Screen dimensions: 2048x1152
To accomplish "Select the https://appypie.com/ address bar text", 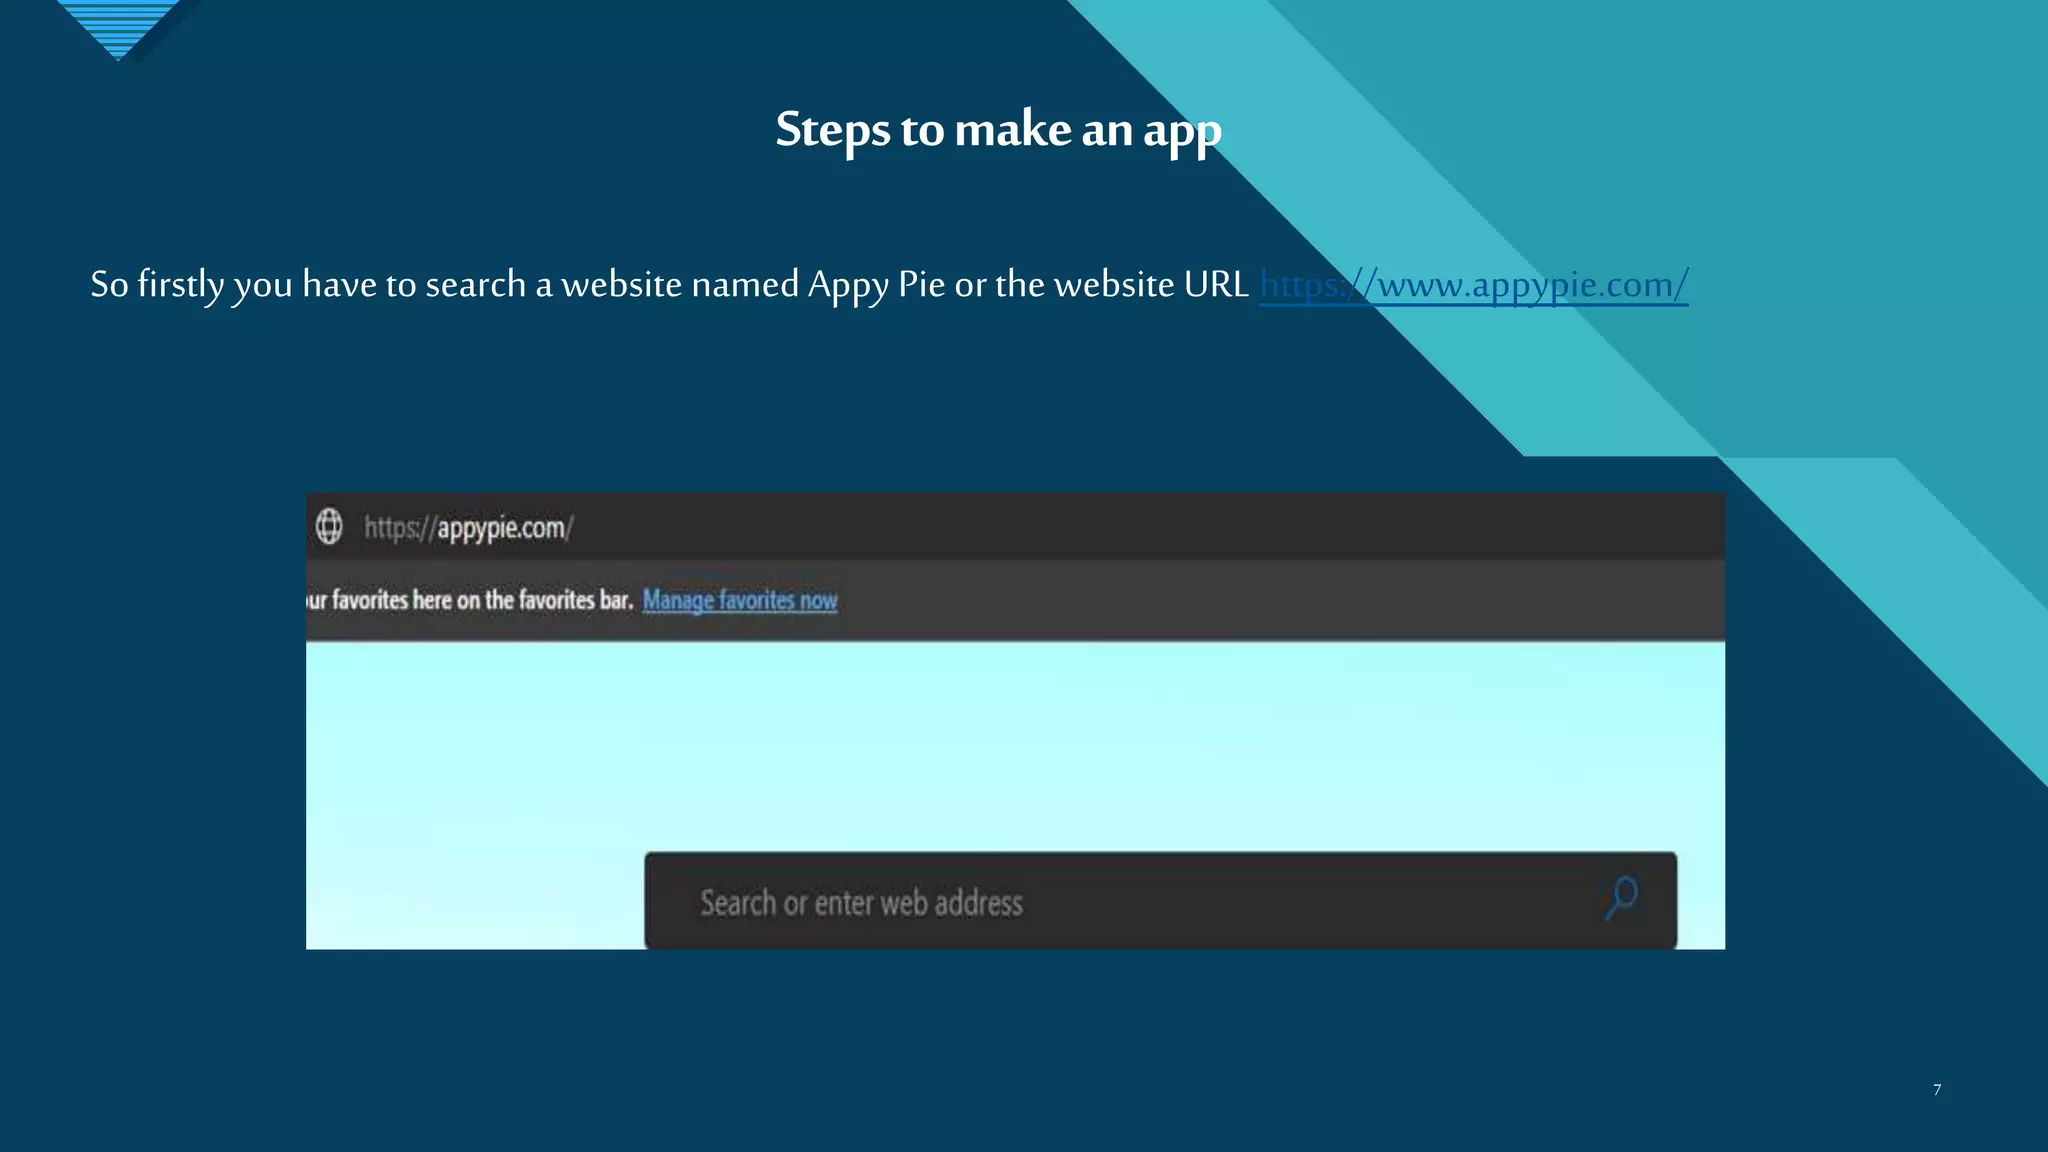I will coord(468,528).
